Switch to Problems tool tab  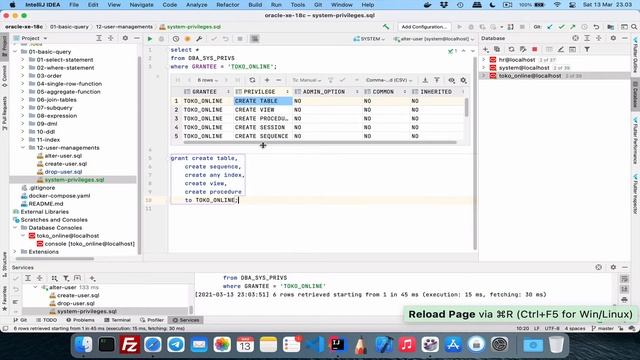(80, 320)
